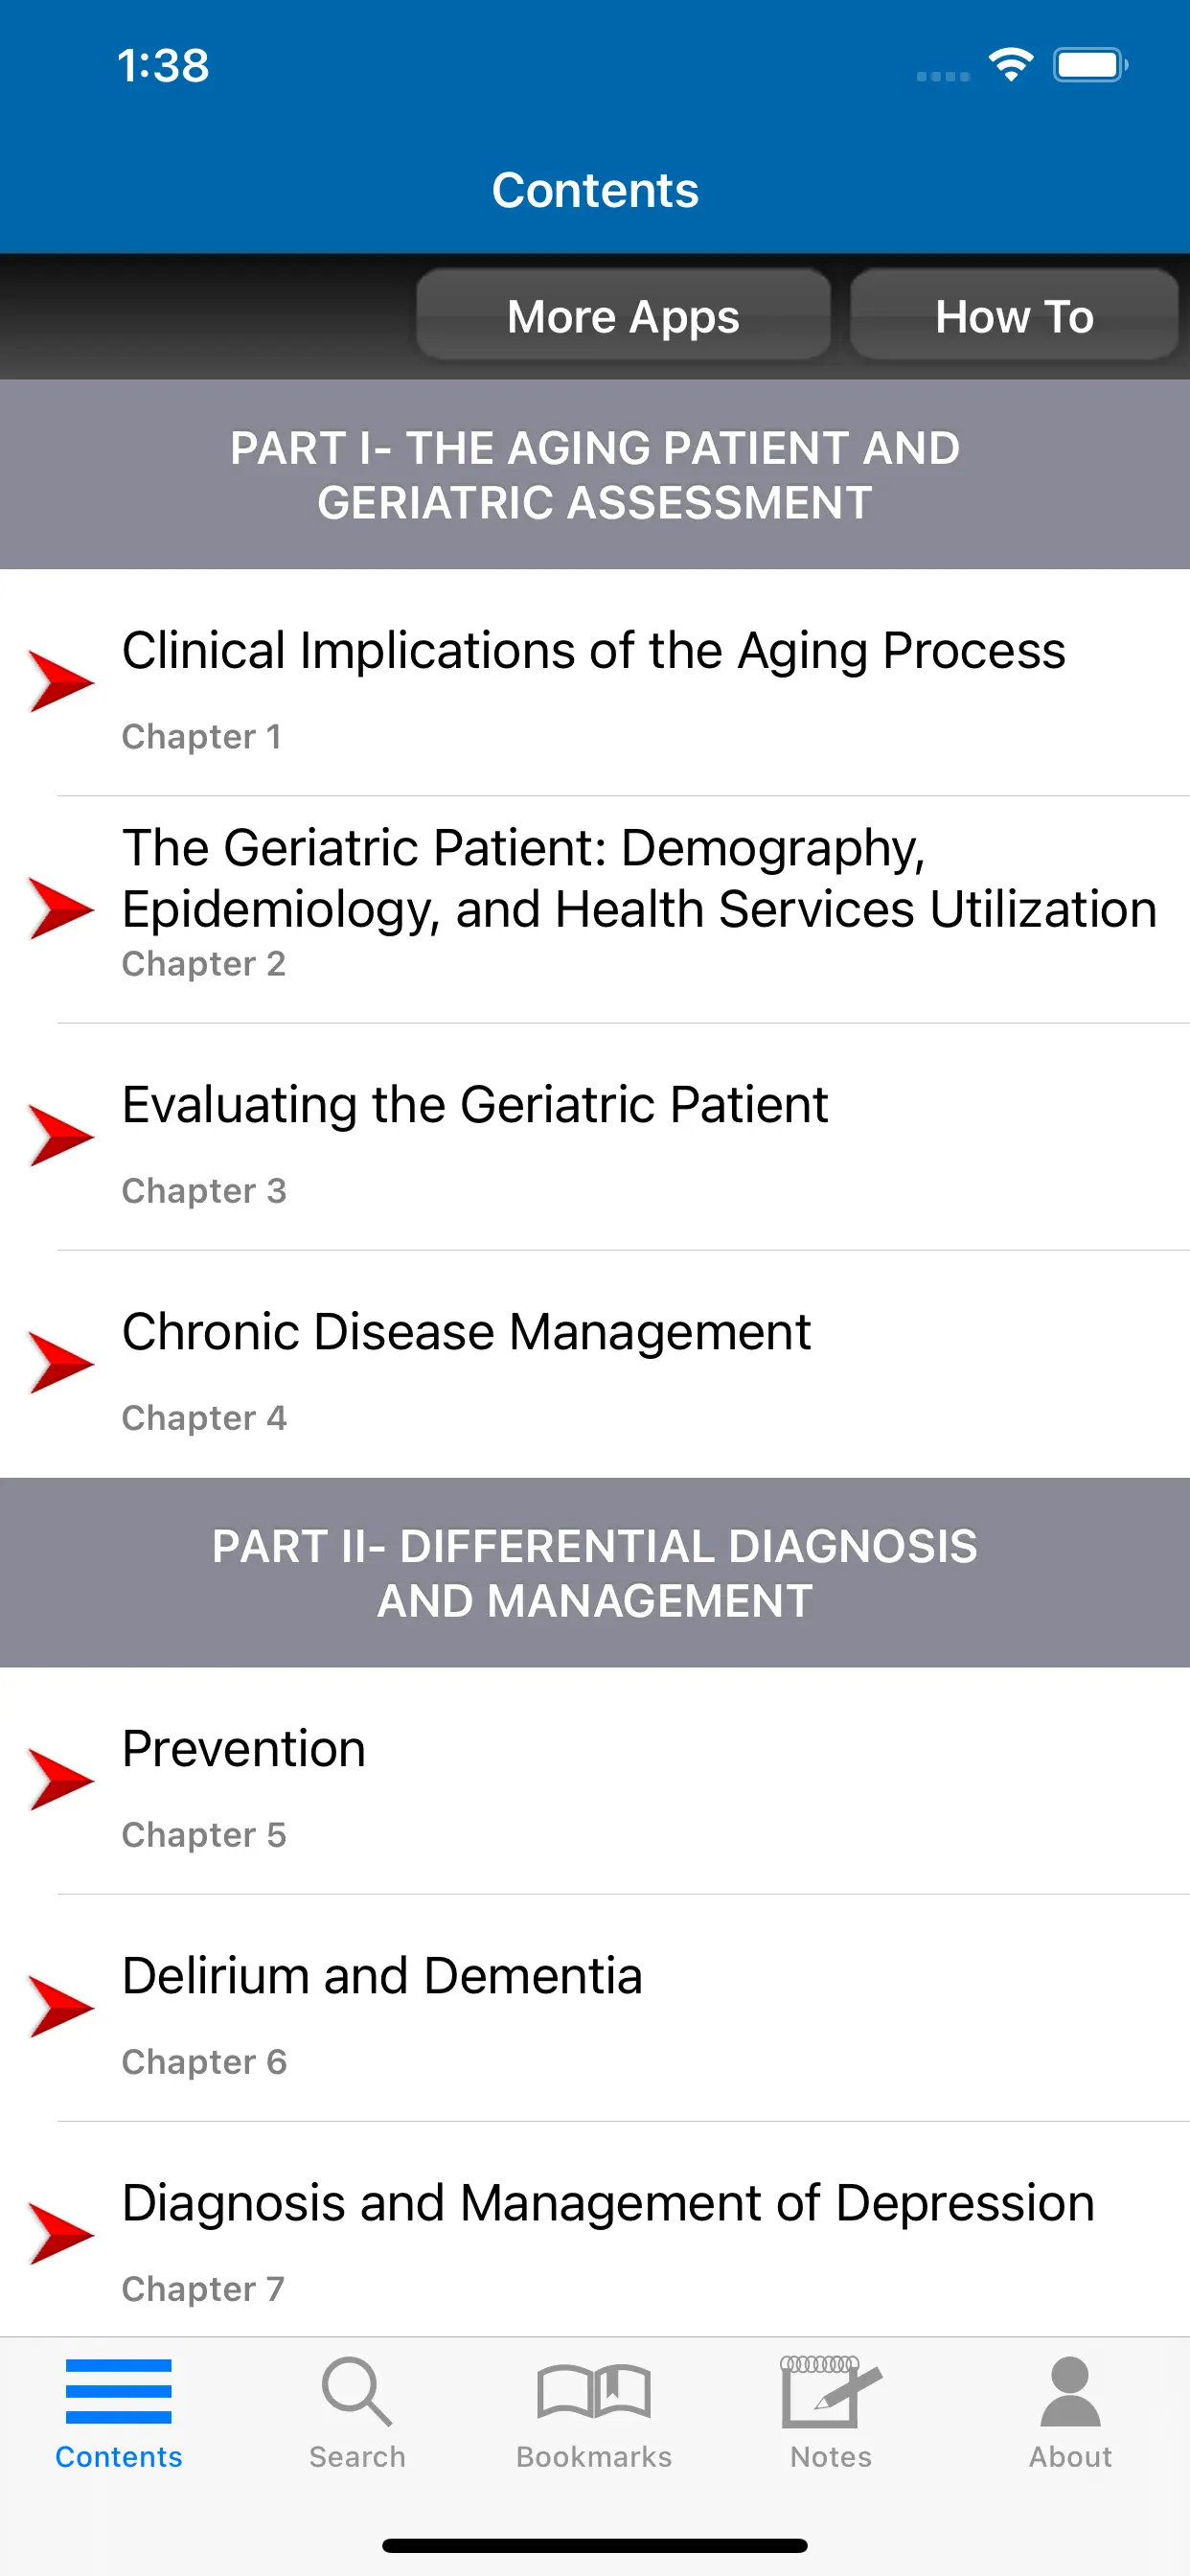Open Diagnosis and Management of Depression
The height and width of the screenshot is (2576, 1190).
point(608,2204)
